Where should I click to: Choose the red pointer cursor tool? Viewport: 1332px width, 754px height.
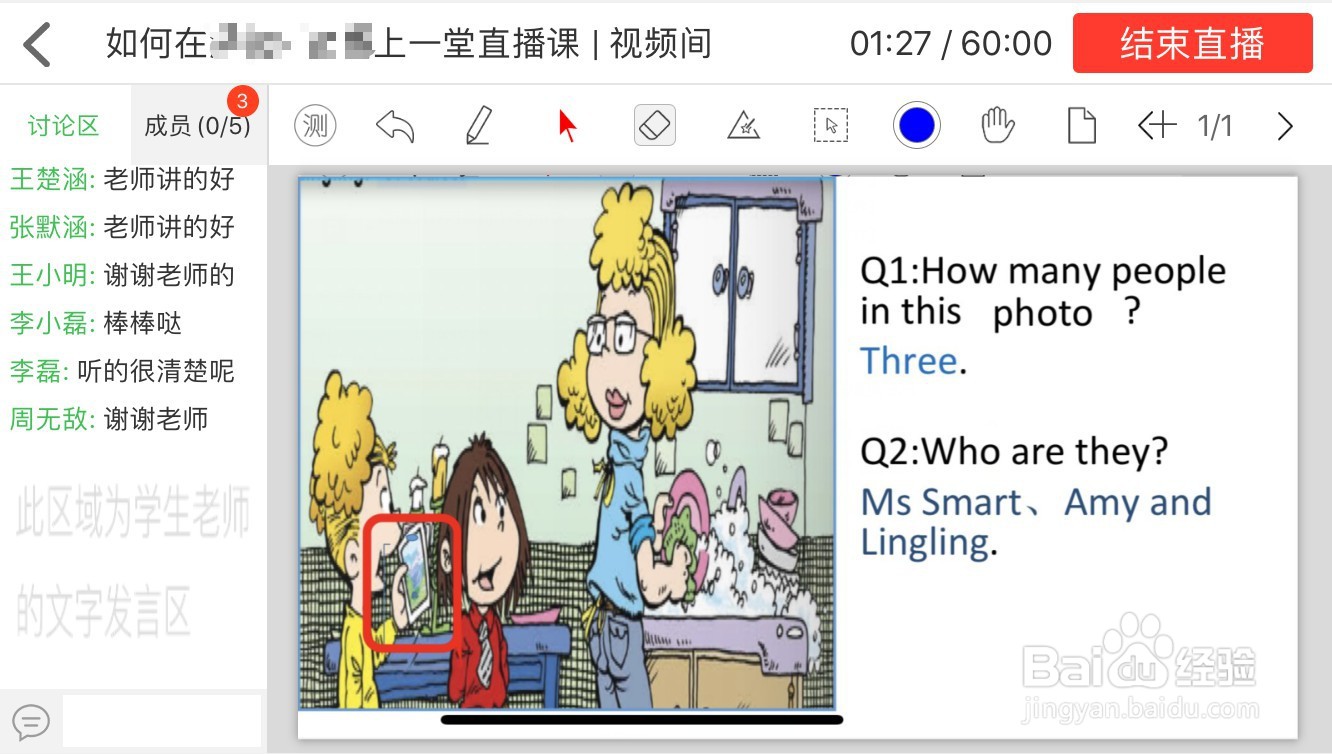point(567,126)
